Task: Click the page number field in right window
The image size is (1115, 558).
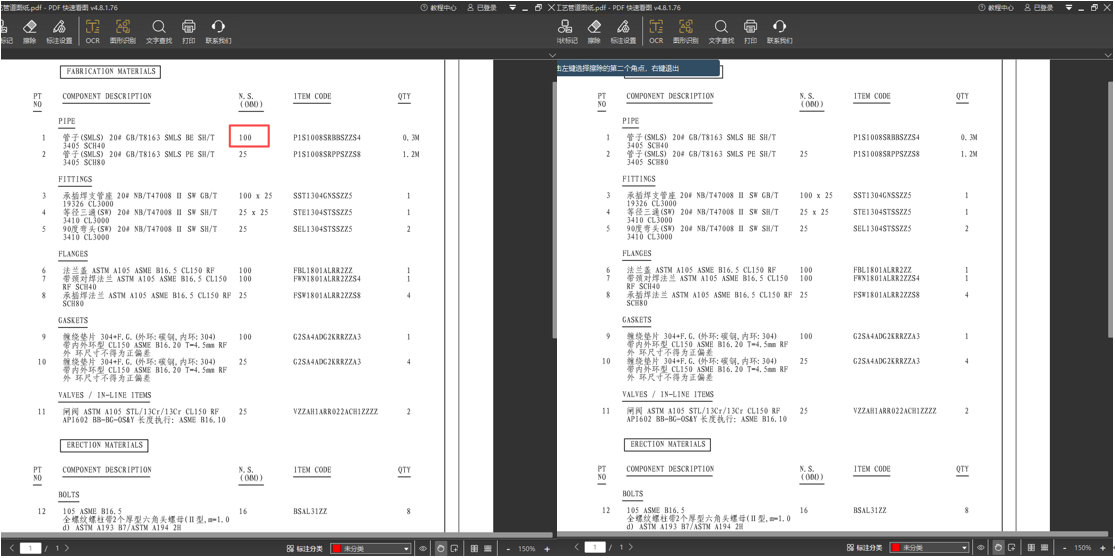Action: click(x=595, y=548)
